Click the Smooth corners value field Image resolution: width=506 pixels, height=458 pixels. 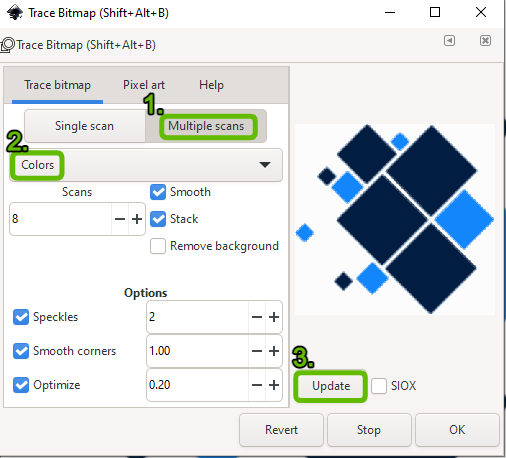point(197,351)
